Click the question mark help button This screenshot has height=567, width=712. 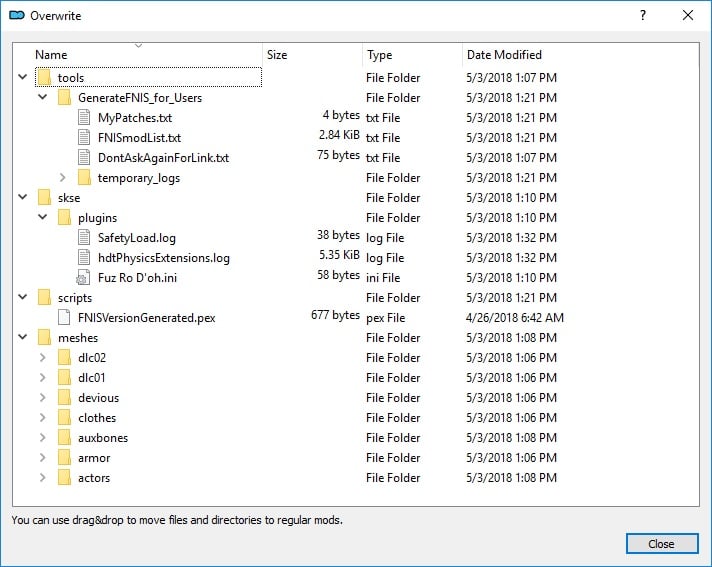643,15
